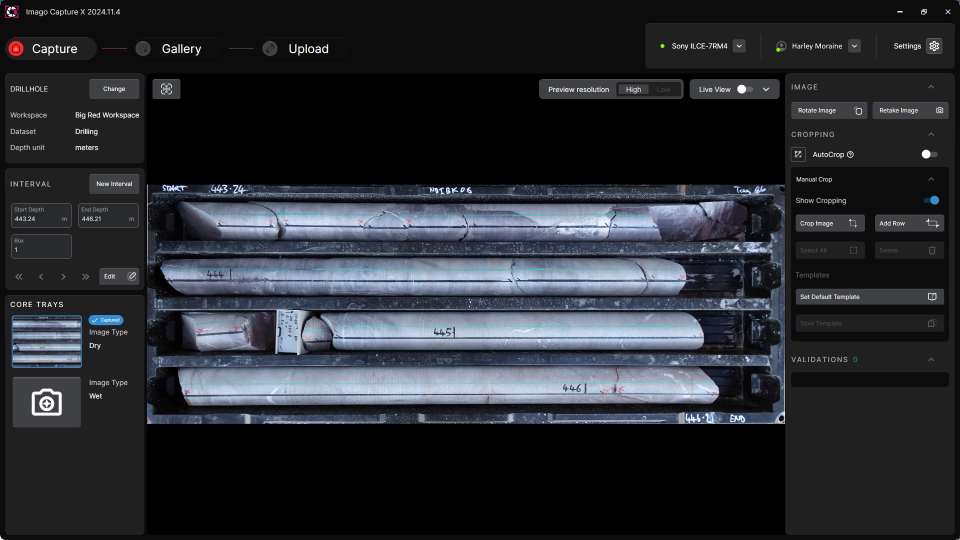The image size is (960, 540).
Task: Click the AutoCrop wand icon button
Action: pos(798,155)
